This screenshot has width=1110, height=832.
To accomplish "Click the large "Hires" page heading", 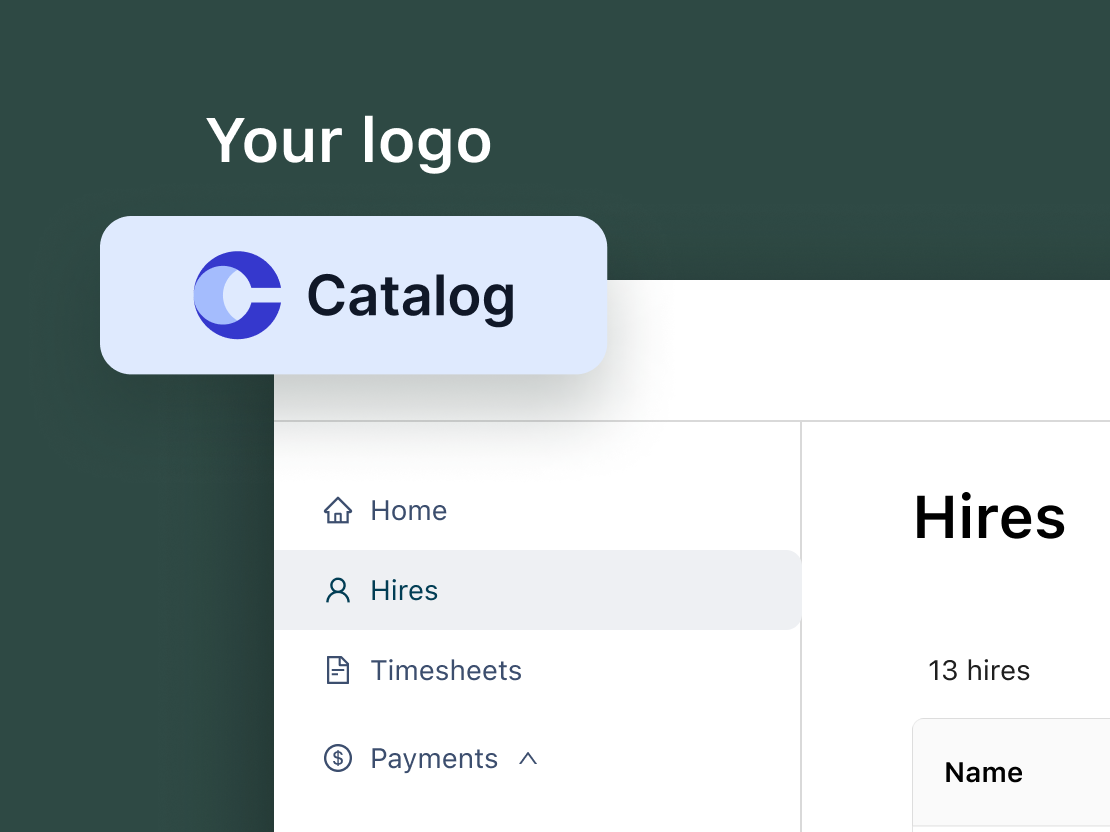I will pyautogui.click(x=989, y=517).
